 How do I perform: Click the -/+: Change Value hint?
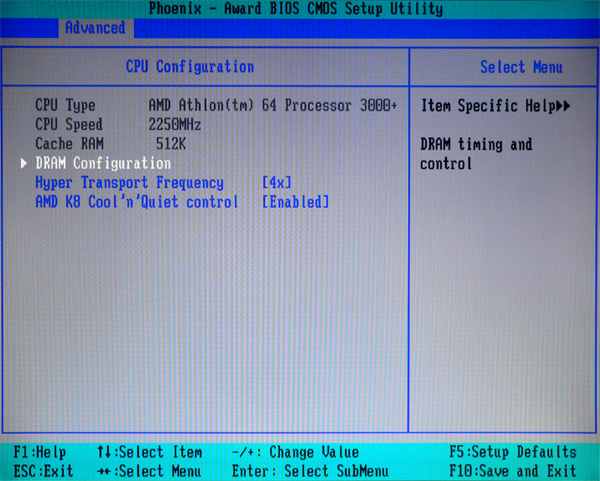pos(295,452)
